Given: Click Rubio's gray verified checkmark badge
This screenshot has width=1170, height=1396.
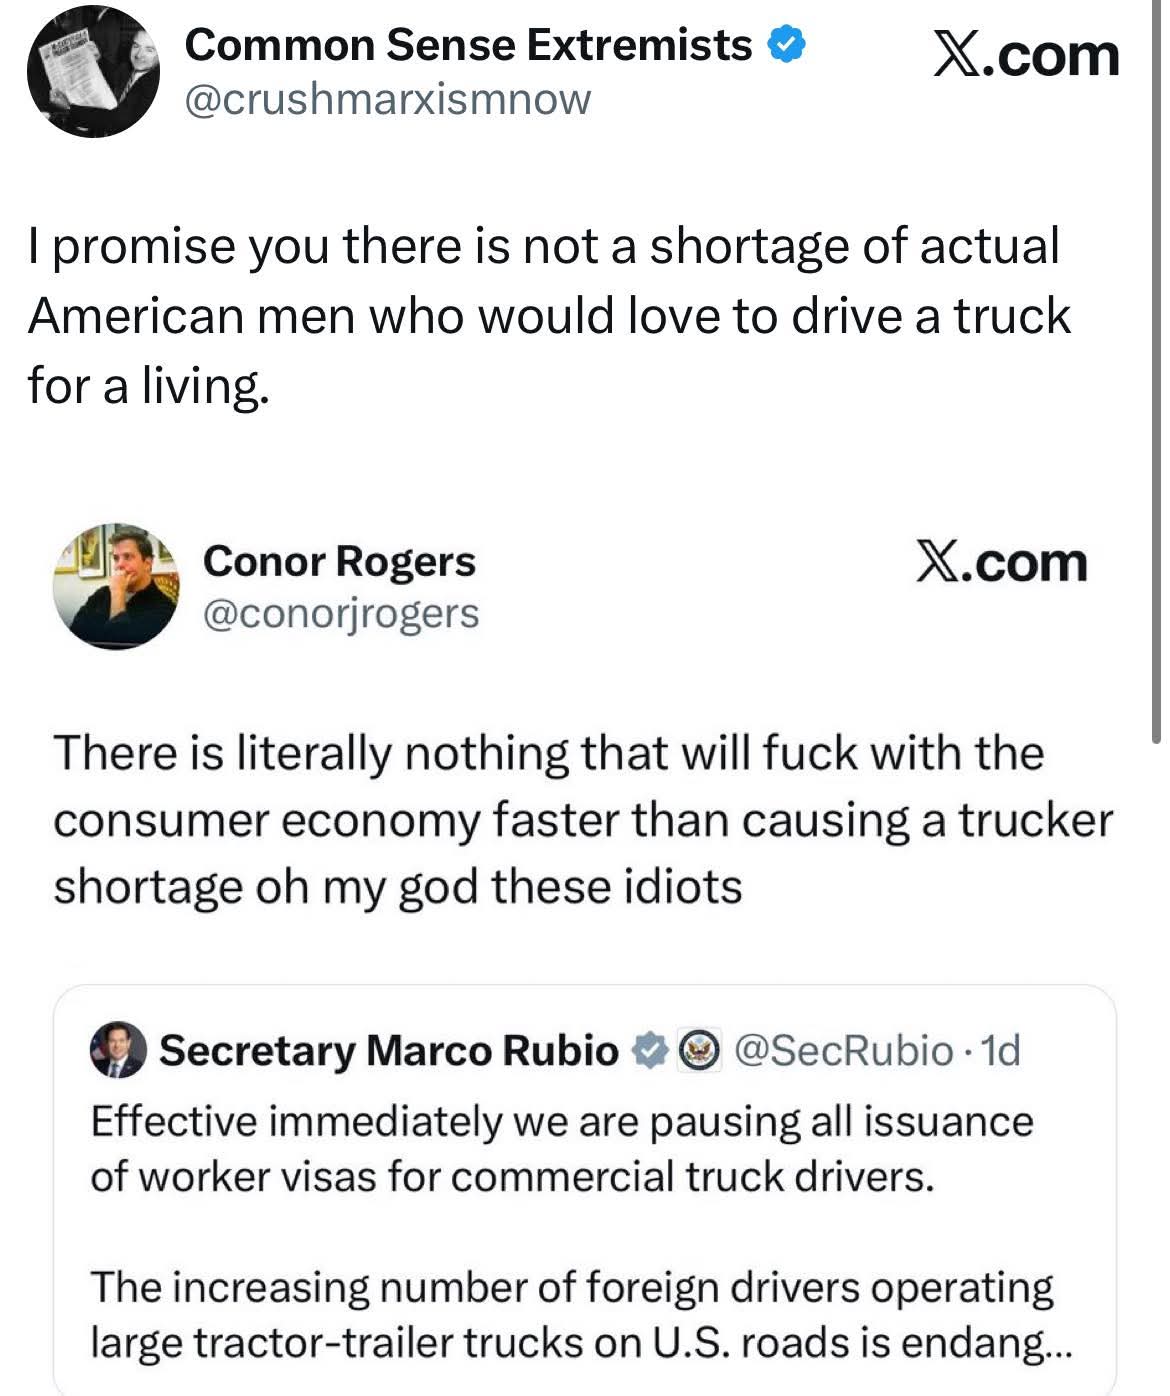Looking at the screenshot, I should click(650, 1050).
